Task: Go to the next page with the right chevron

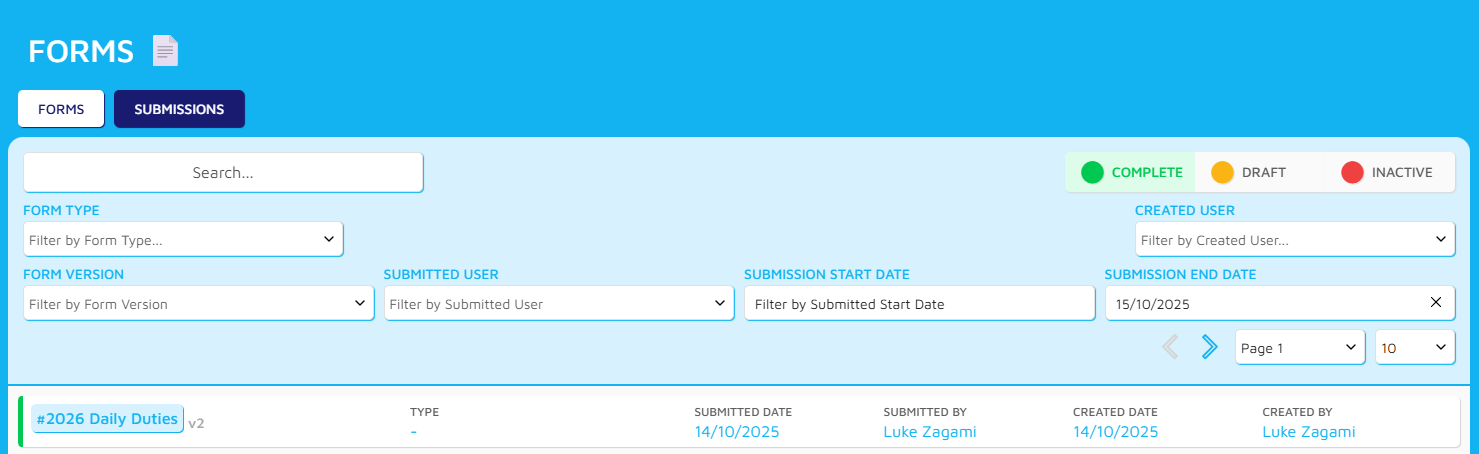Action: [1209, 347]
